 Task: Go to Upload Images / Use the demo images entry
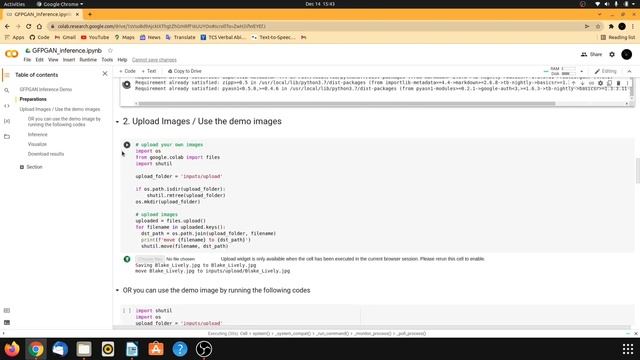[x=60, y=109]
